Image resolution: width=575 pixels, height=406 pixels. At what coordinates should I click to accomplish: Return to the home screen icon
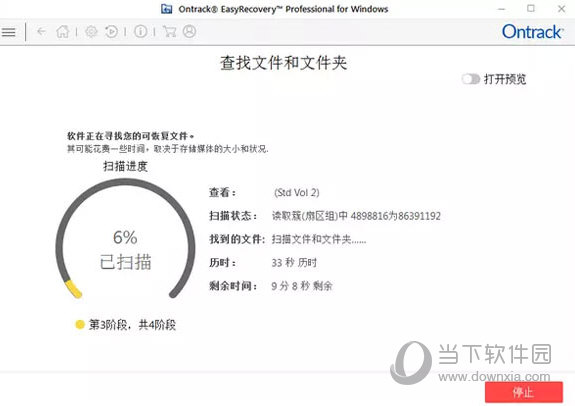(63, 32)
